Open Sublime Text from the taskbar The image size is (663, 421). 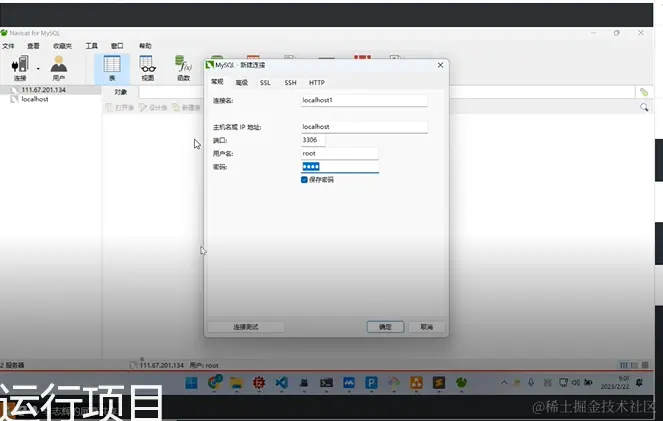point(438,383)
